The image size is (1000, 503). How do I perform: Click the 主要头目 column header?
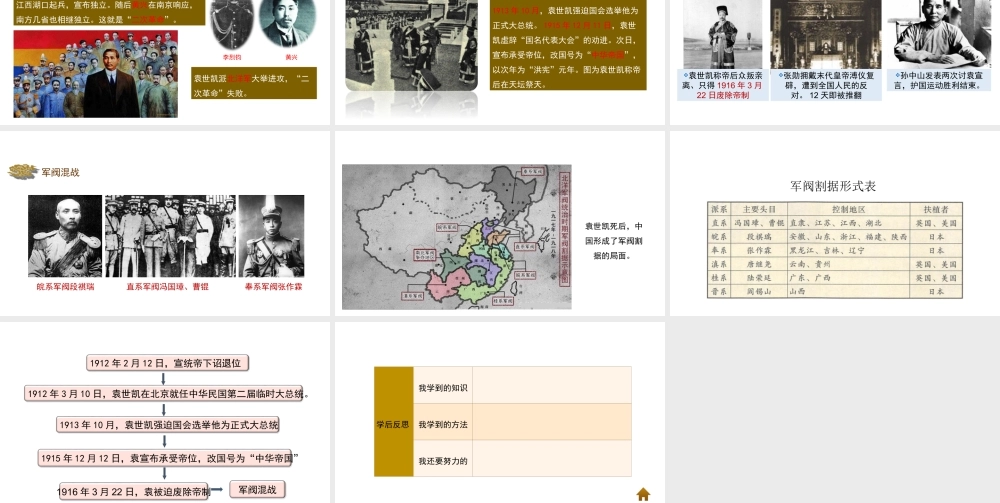point(759,209)
